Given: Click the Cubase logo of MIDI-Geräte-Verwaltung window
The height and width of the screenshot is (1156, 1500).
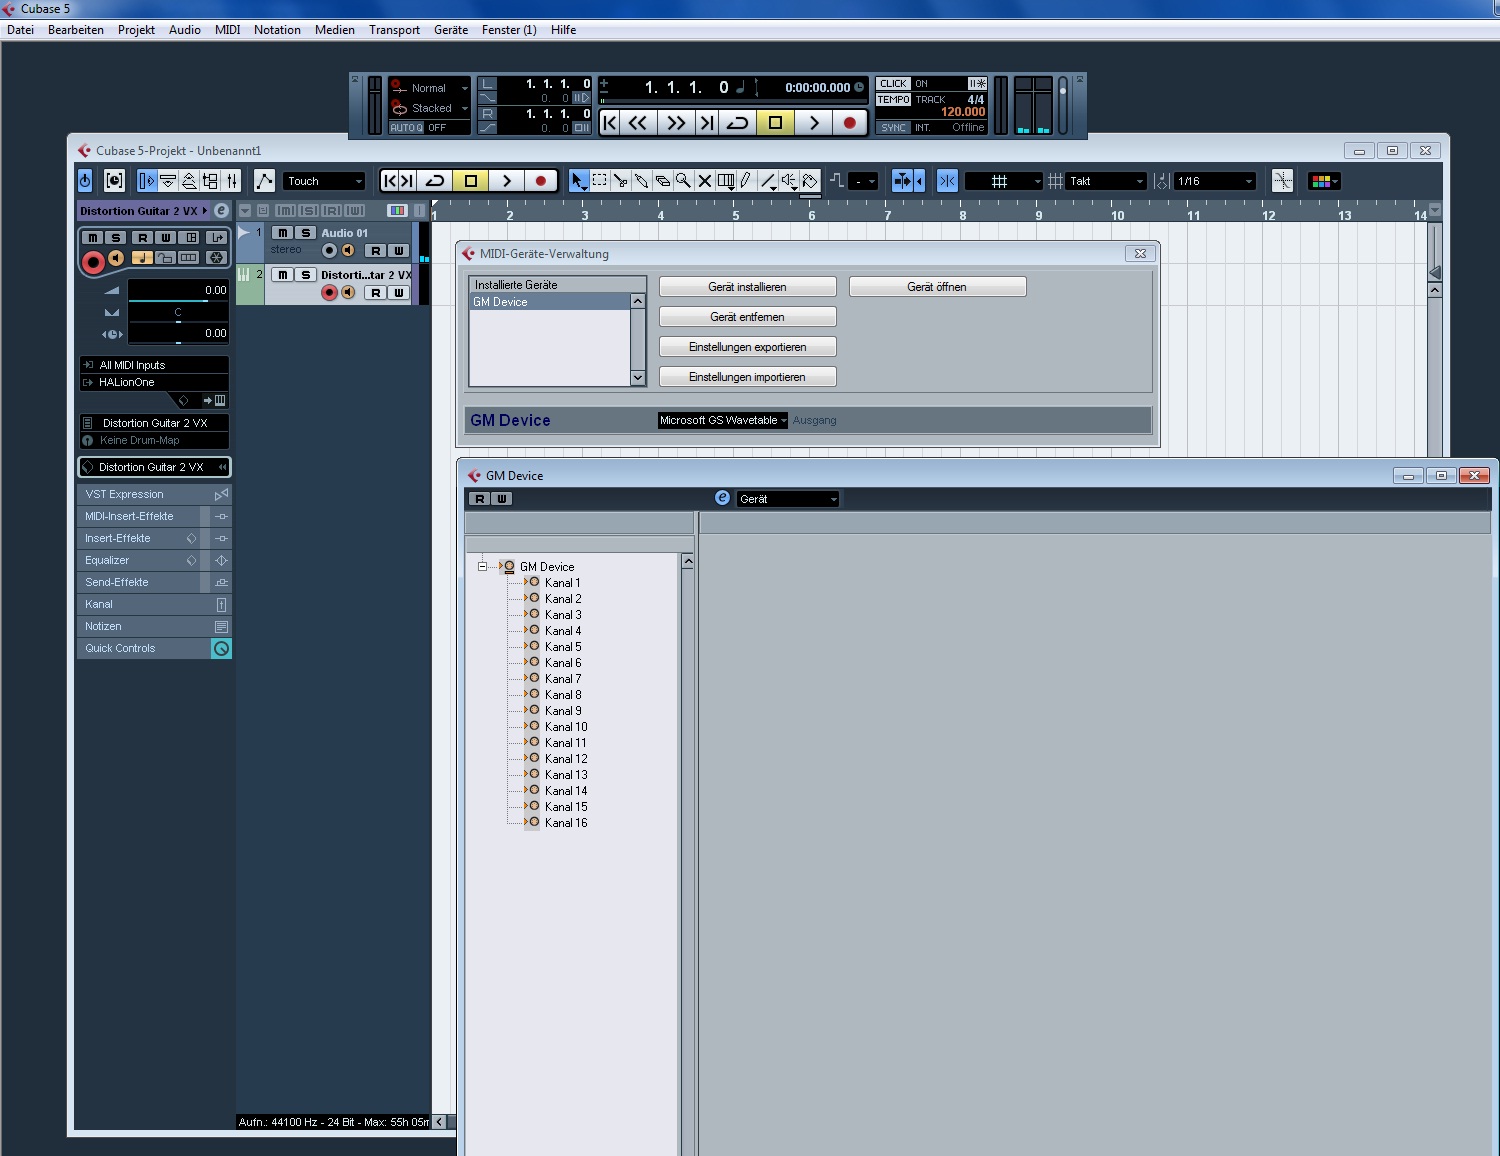Looking at the screenshot, I should click(x=469, y=254).
